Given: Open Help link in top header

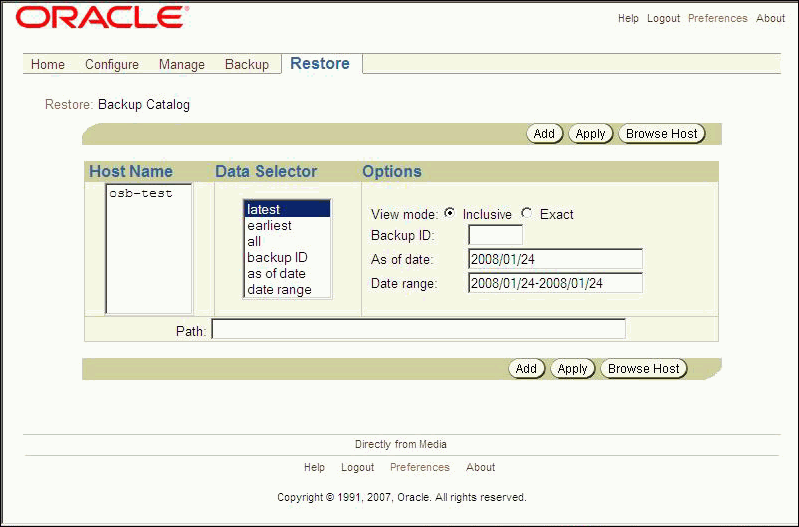Looking at the screenshot, I should coord(628,18).
